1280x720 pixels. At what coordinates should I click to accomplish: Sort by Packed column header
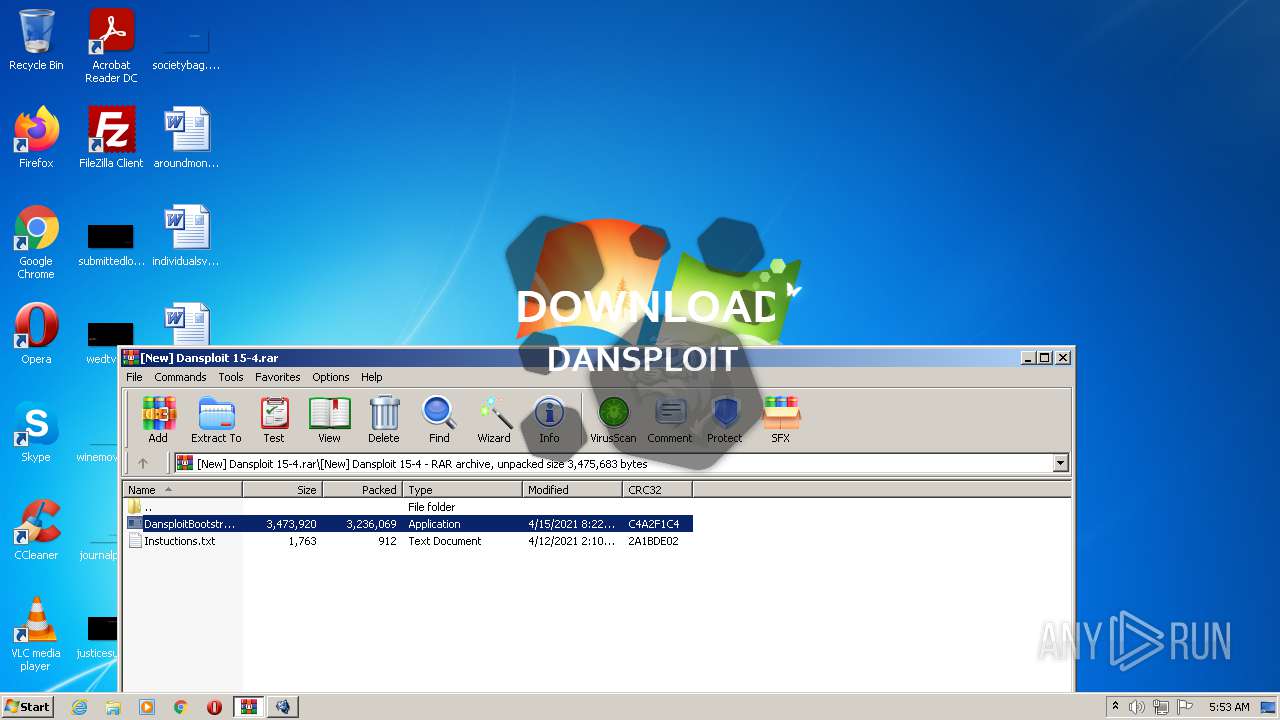pyautogui.click(x=362, y=490)
